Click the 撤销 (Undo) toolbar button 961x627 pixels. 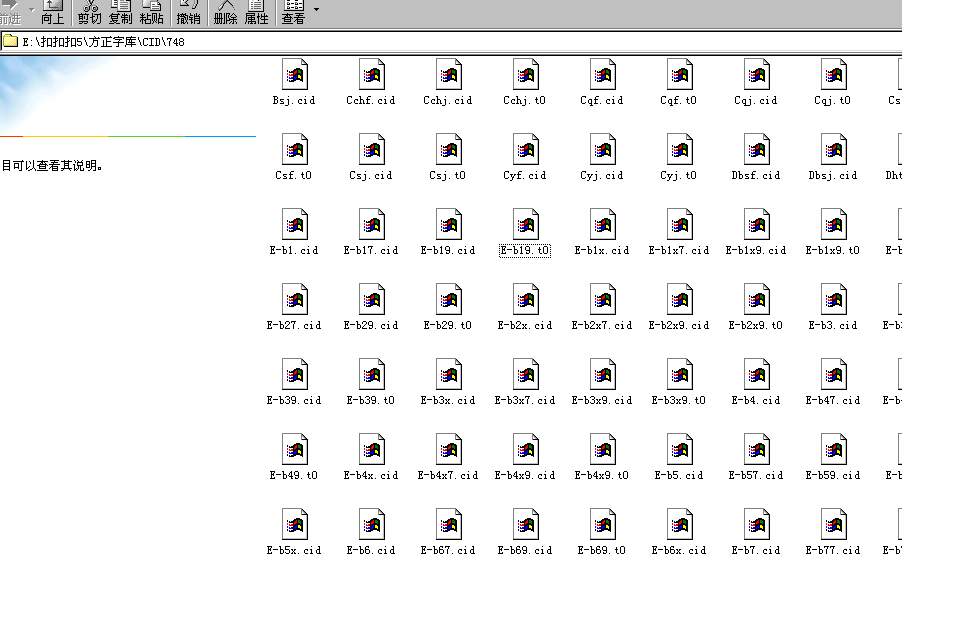coord(188,12)
